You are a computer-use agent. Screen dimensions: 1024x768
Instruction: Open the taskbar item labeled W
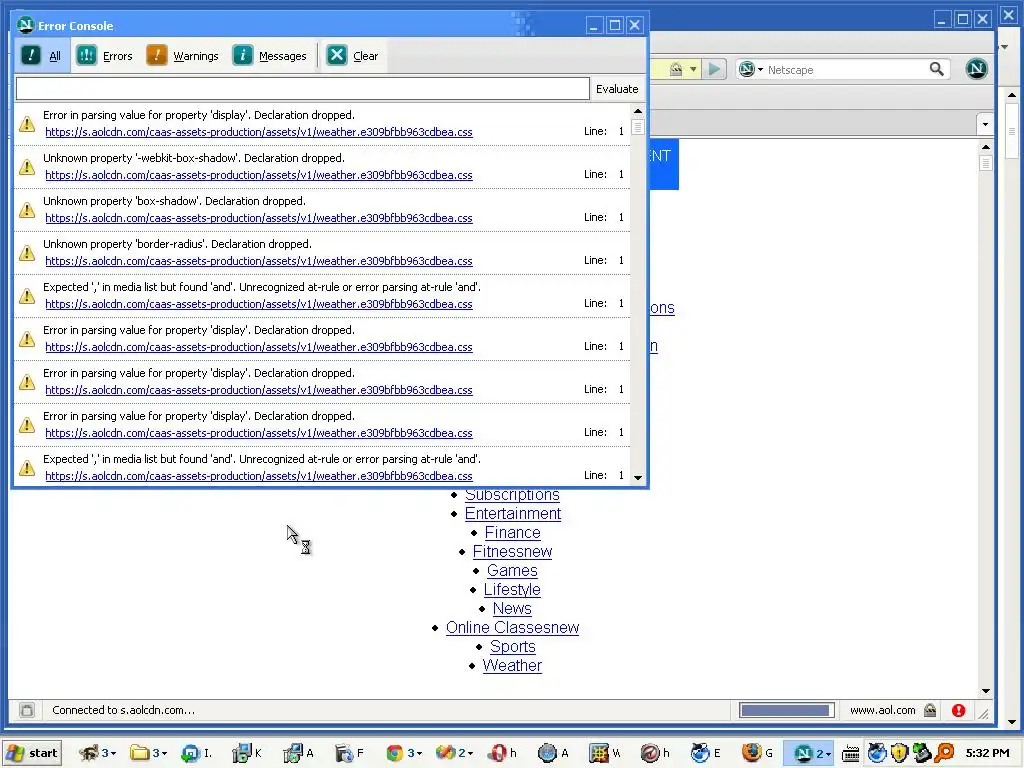pos(605,754)
